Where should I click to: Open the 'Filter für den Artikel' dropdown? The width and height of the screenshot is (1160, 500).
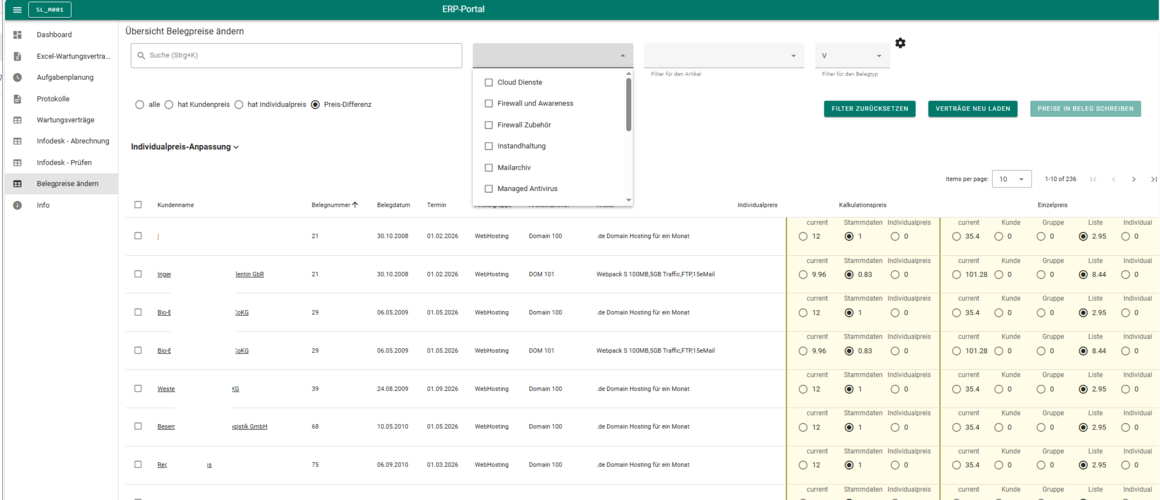pyautogui.click(x=723, y=56)
